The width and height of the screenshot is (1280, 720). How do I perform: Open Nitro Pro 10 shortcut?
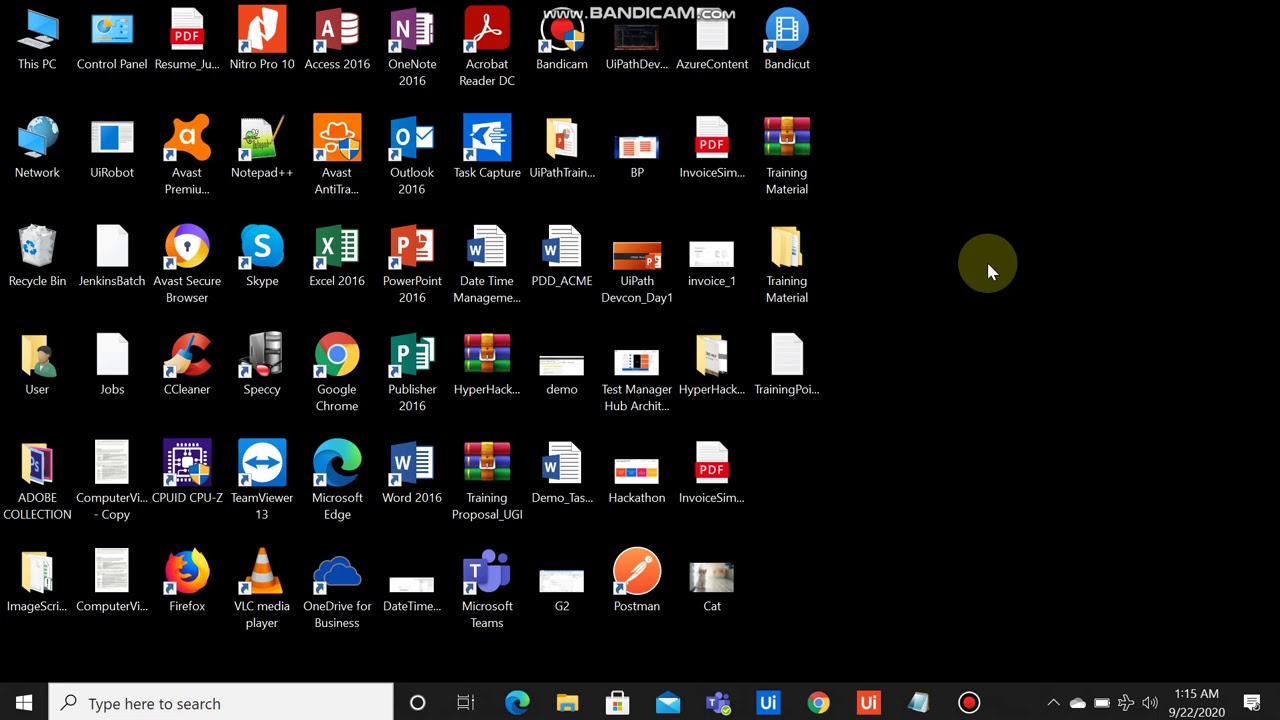(x=262, y=40)
